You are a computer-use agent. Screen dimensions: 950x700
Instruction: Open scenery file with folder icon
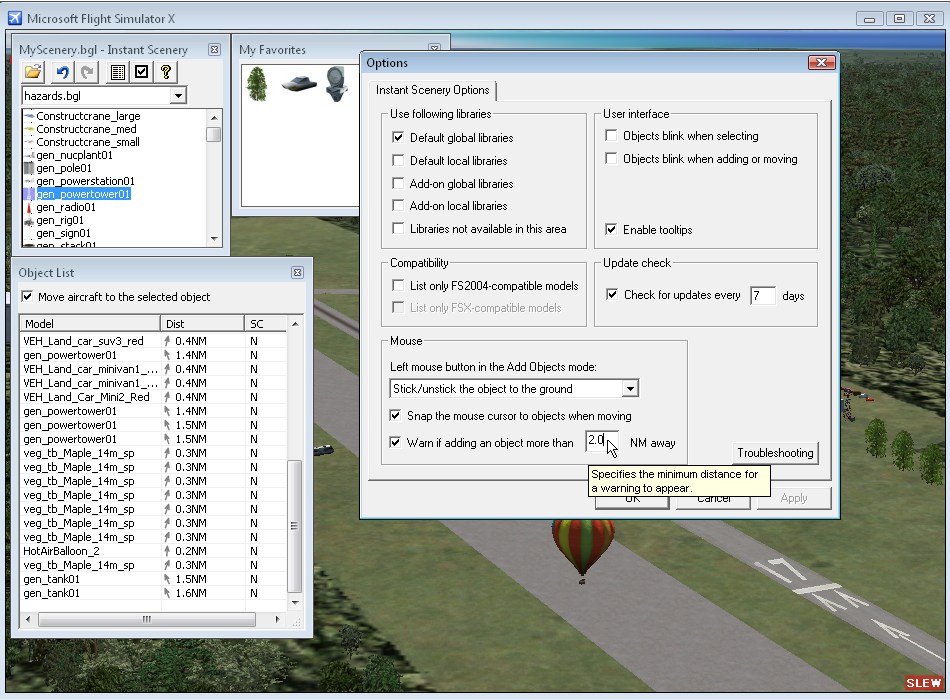tap(33, 72)
